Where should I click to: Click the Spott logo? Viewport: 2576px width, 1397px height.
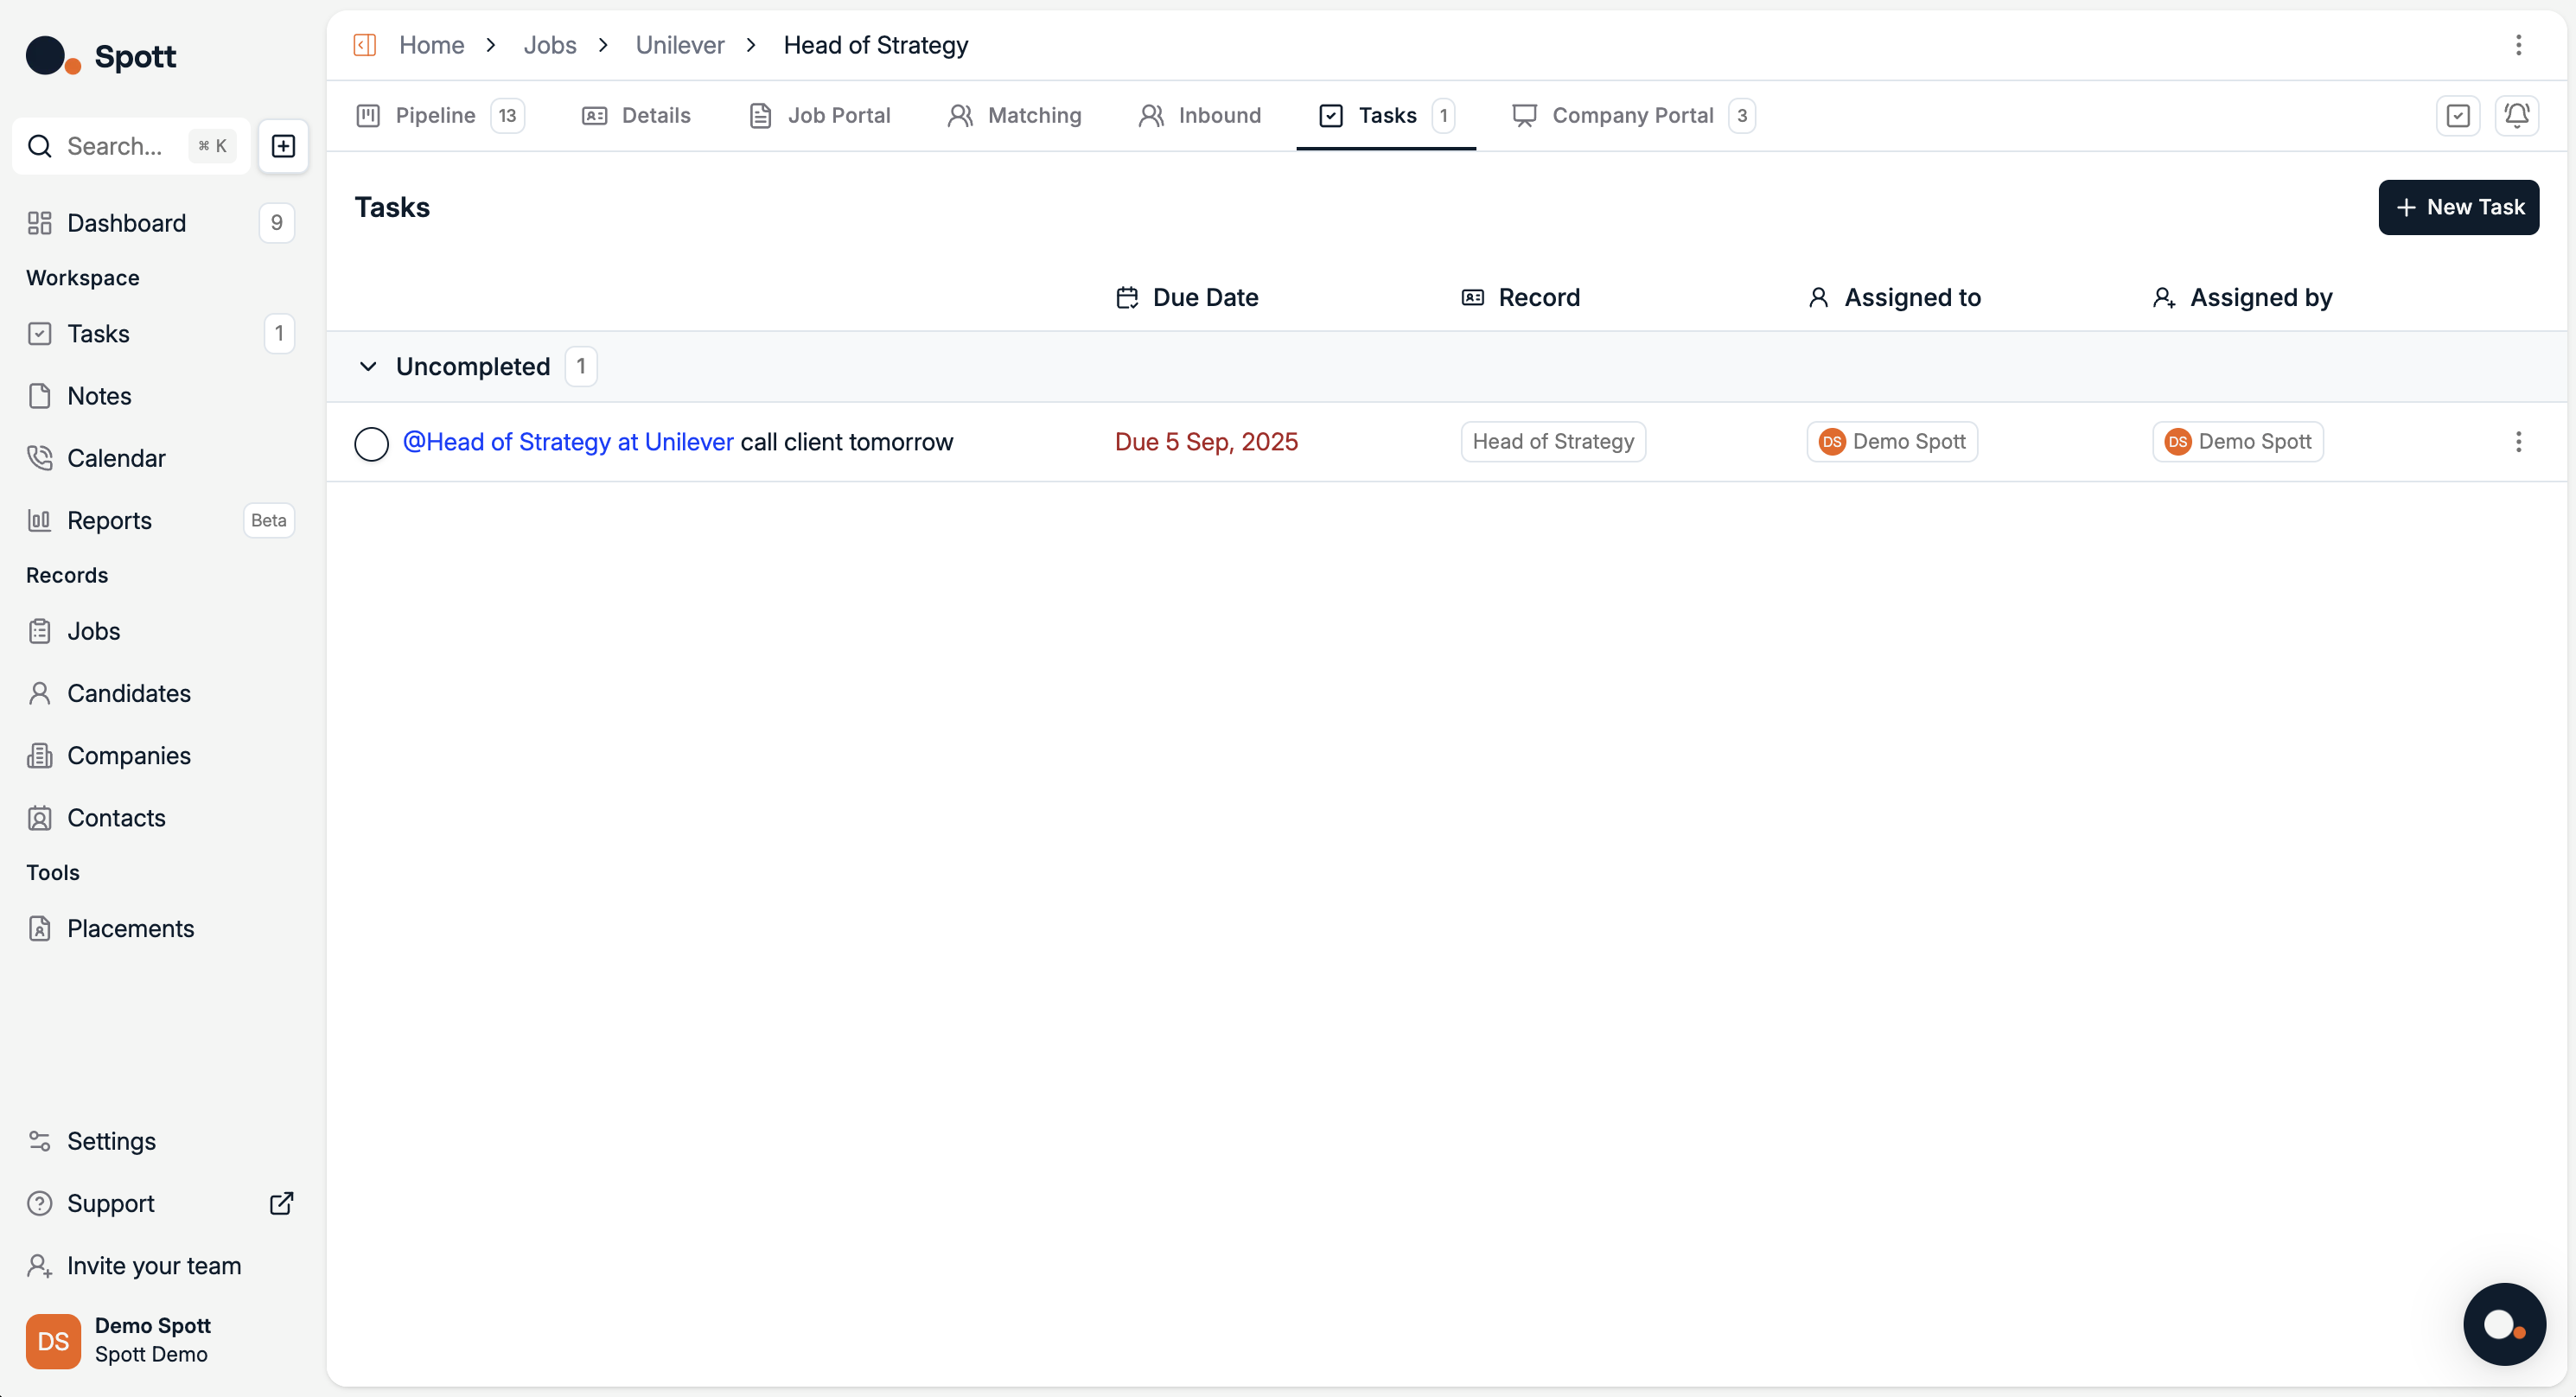pyautogui.click(x=101, y=56)
